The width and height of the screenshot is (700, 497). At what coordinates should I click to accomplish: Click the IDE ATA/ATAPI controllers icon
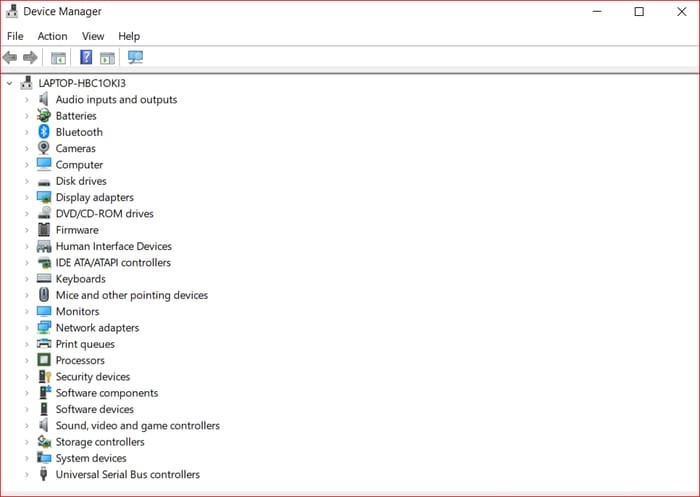[44, 263]
